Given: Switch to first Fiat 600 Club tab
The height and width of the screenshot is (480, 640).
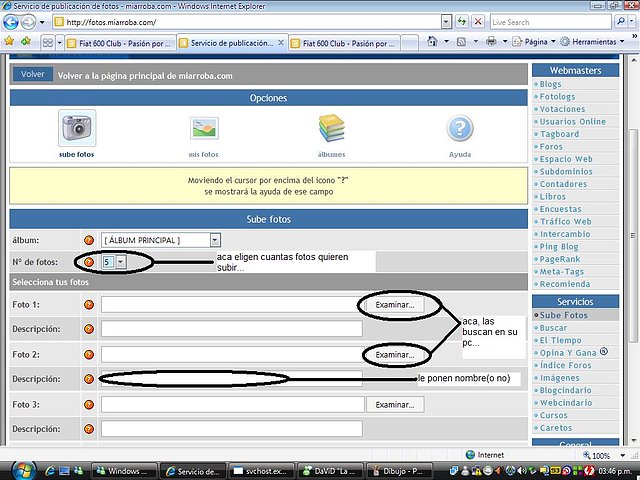Looking at the screenshot, I should pos(120,43).
